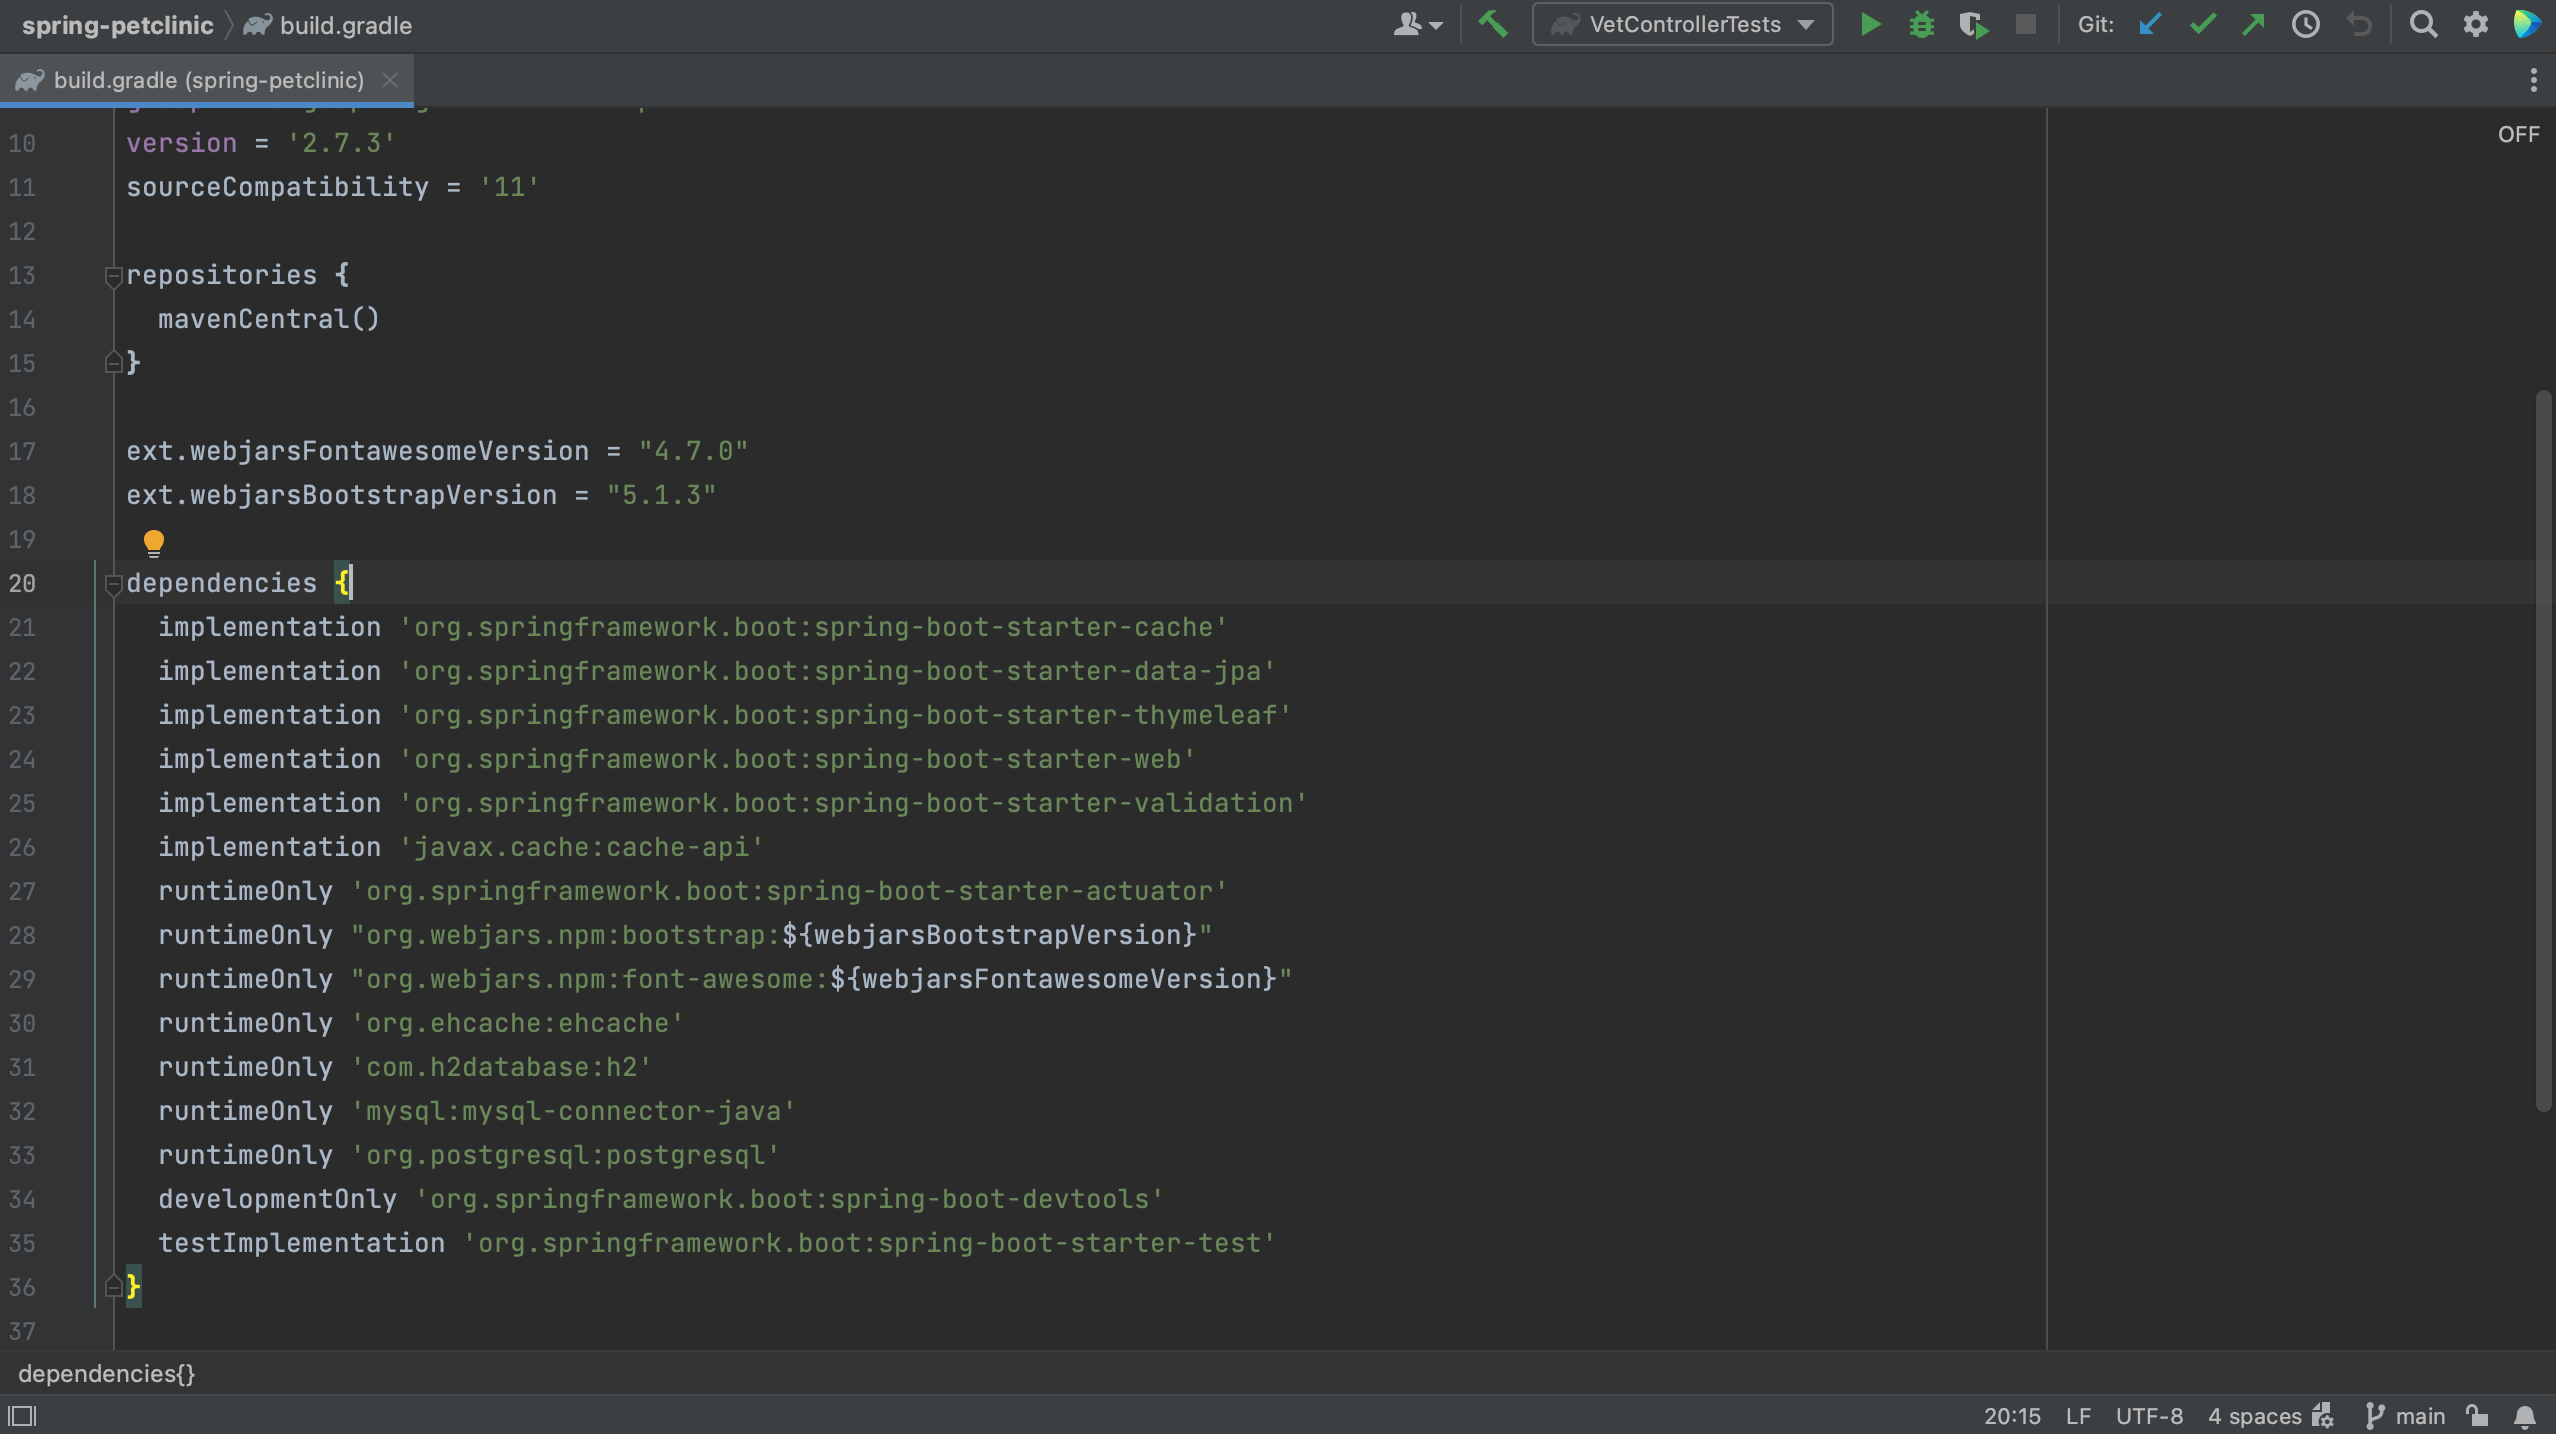Open IDE Settings with the gear icon
2556x1434 pixels.
click(x=2477, y=25)
